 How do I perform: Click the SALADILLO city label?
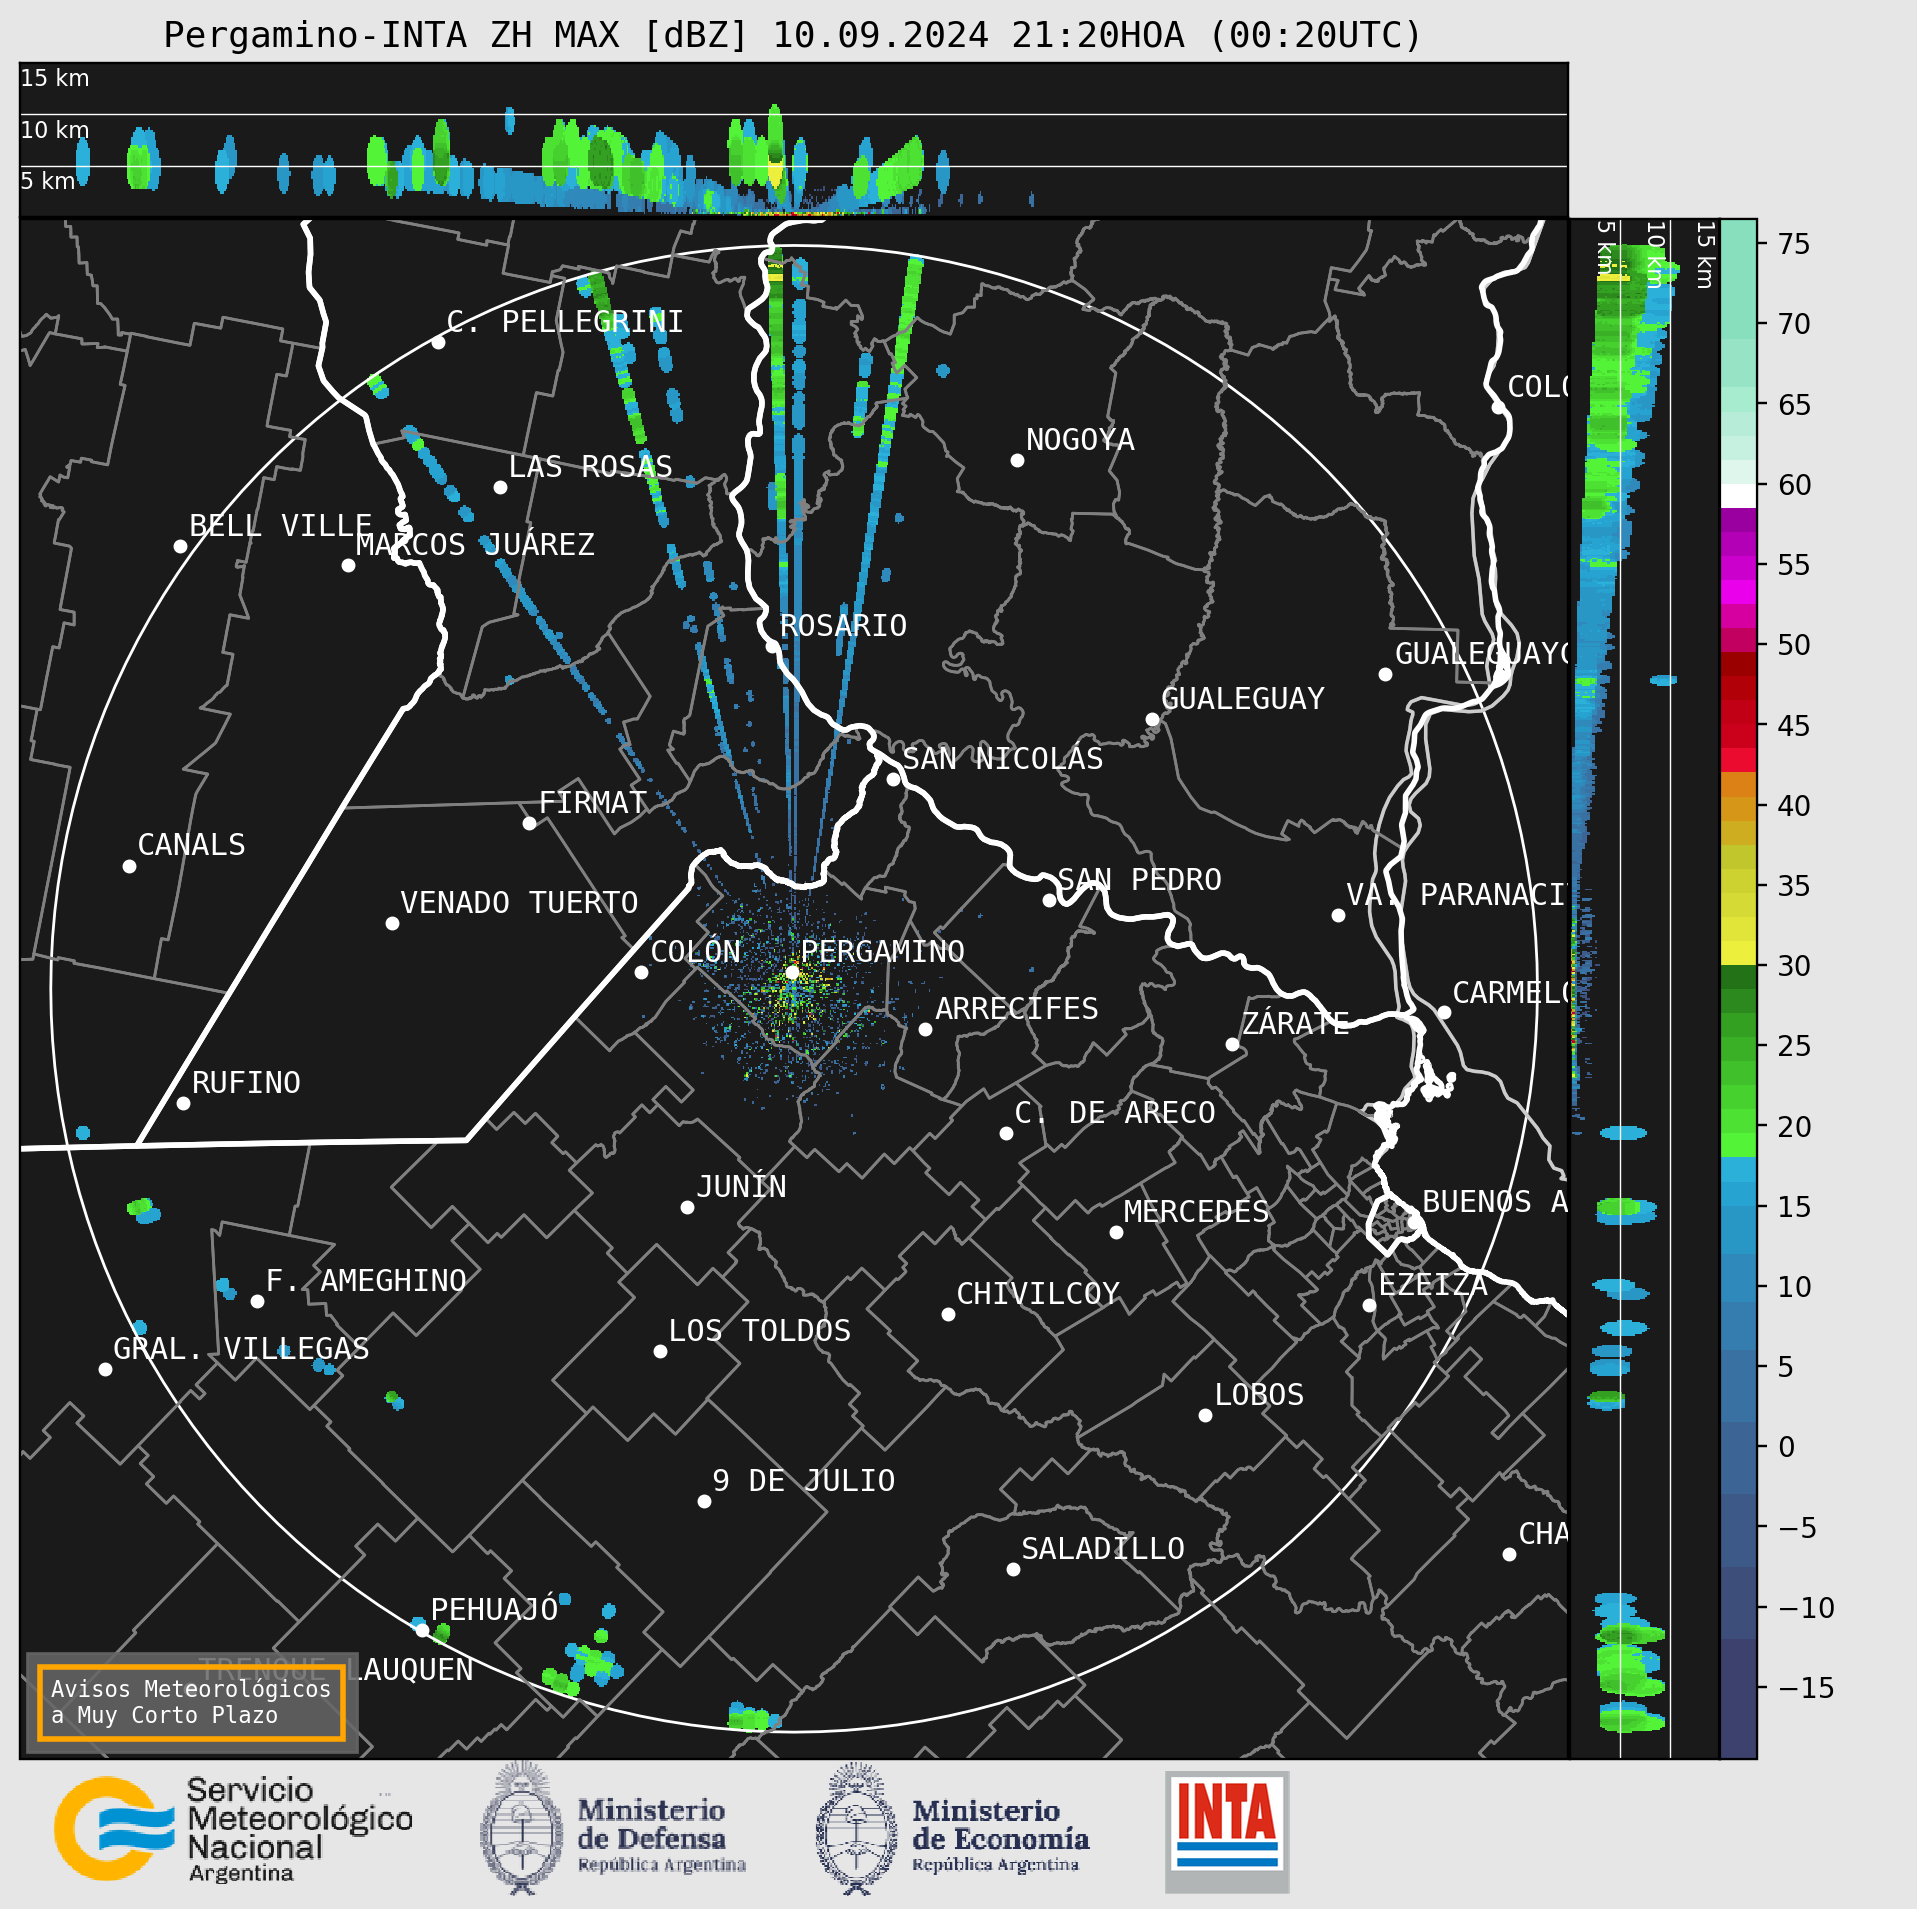(1103, 1549)
